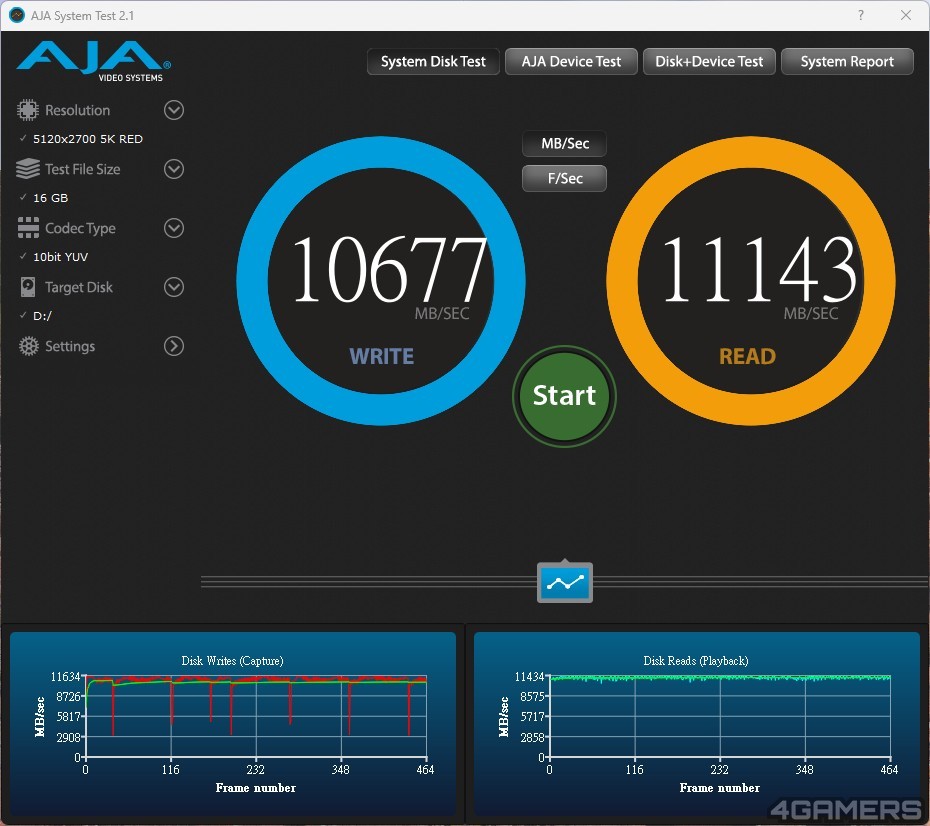Viewport: 930px width, 826px height.
Task: Click the Target Disk label
Action: tap(79, 287)
